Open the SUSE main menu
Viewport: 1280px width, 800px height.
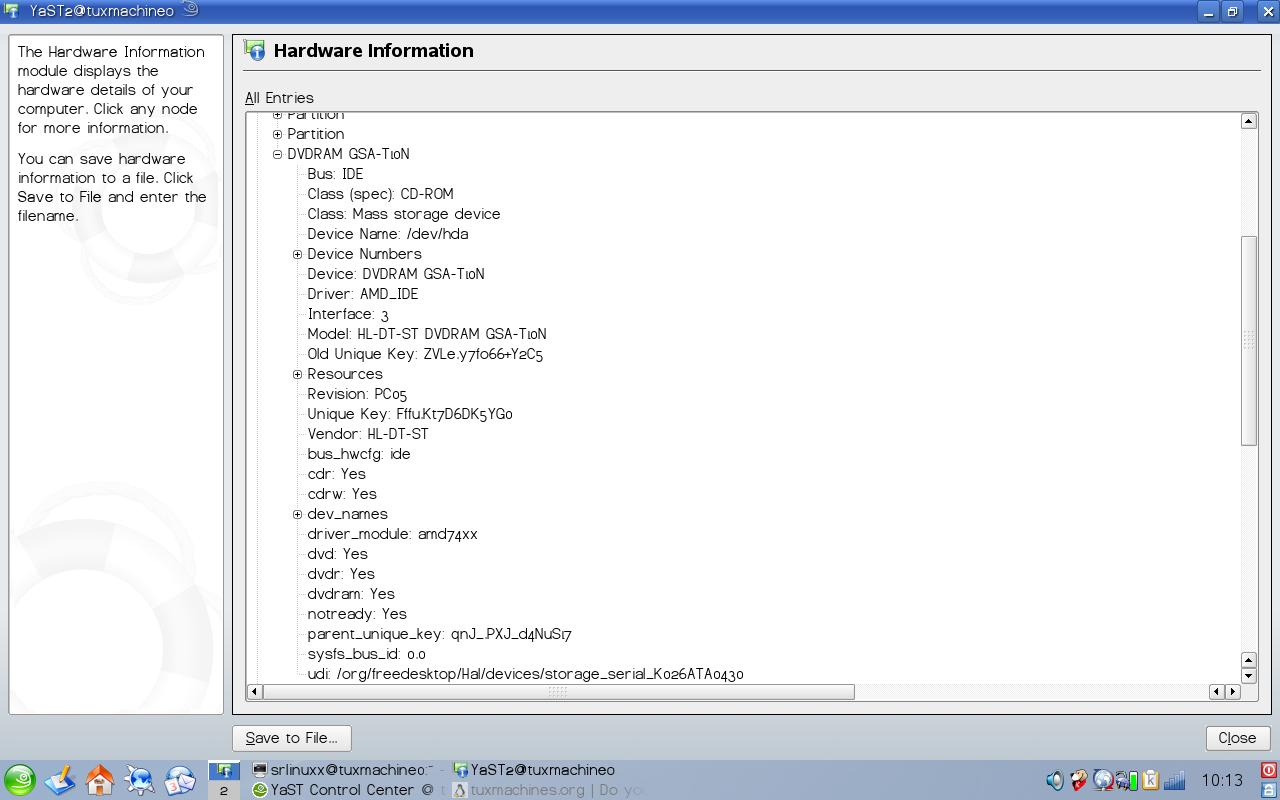(20, 780)
